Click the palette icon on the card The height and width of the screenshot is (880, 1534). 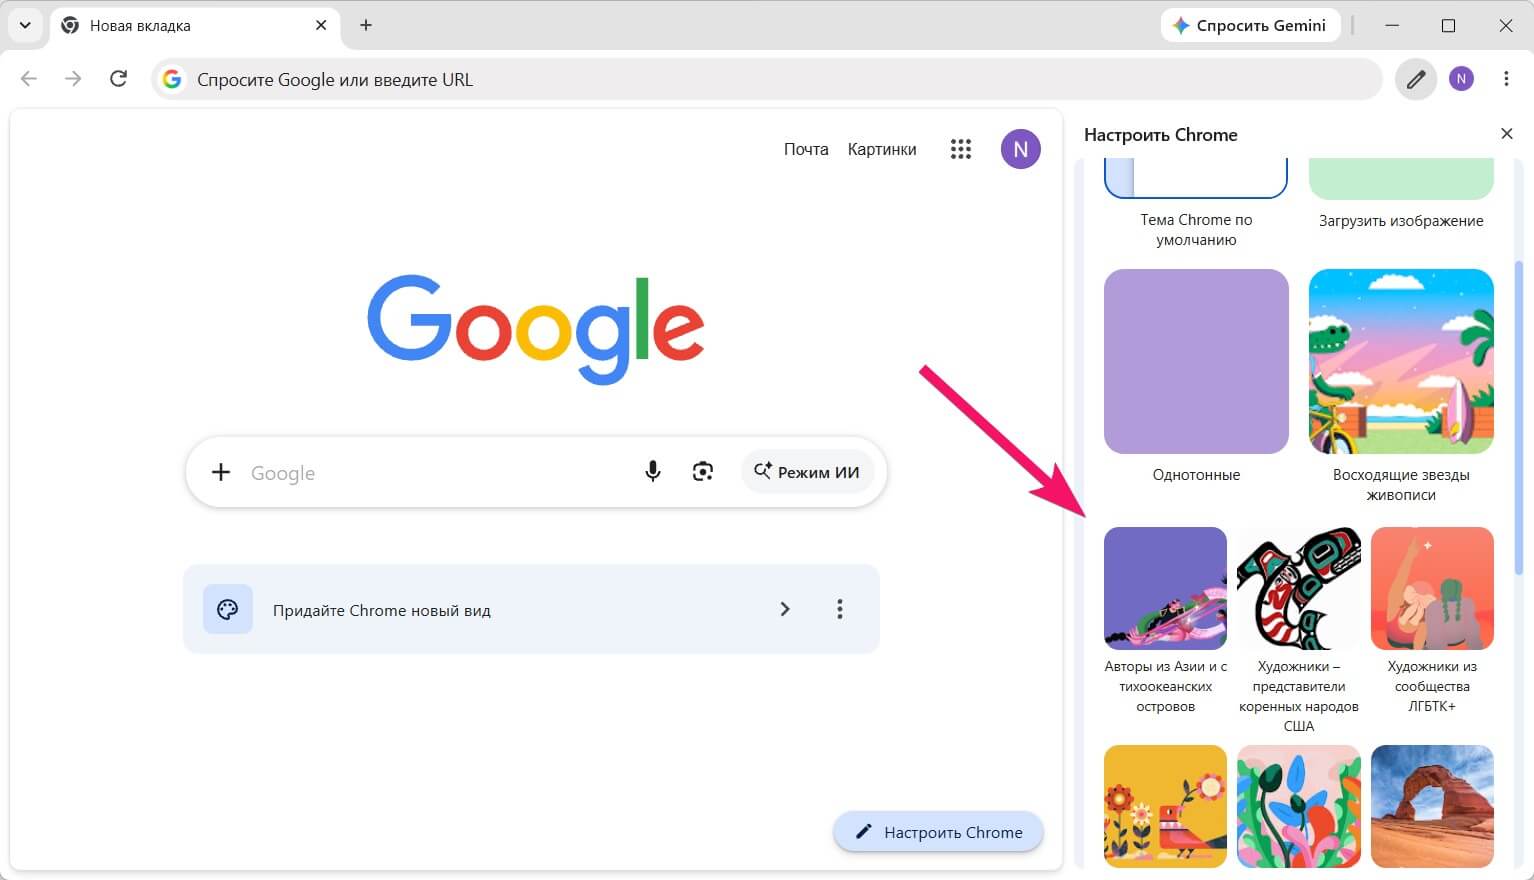228,609
